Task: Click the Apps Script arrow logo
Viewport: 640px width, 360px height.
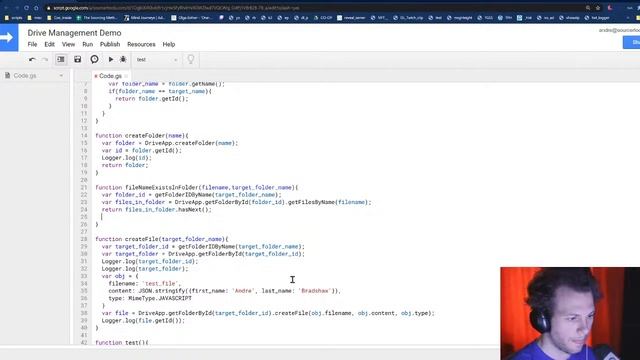Action: click(x=9, y=38)
